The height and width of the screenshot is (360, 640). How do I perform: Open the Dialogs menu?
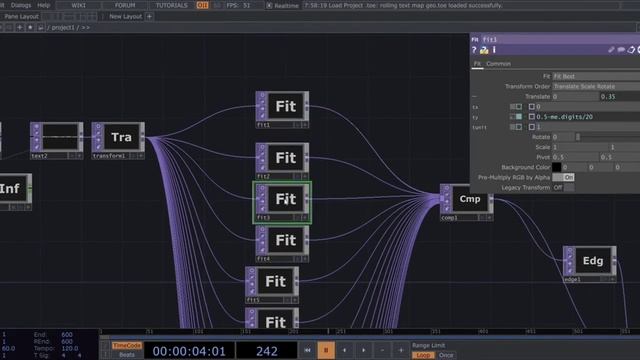tap(20, 5)
